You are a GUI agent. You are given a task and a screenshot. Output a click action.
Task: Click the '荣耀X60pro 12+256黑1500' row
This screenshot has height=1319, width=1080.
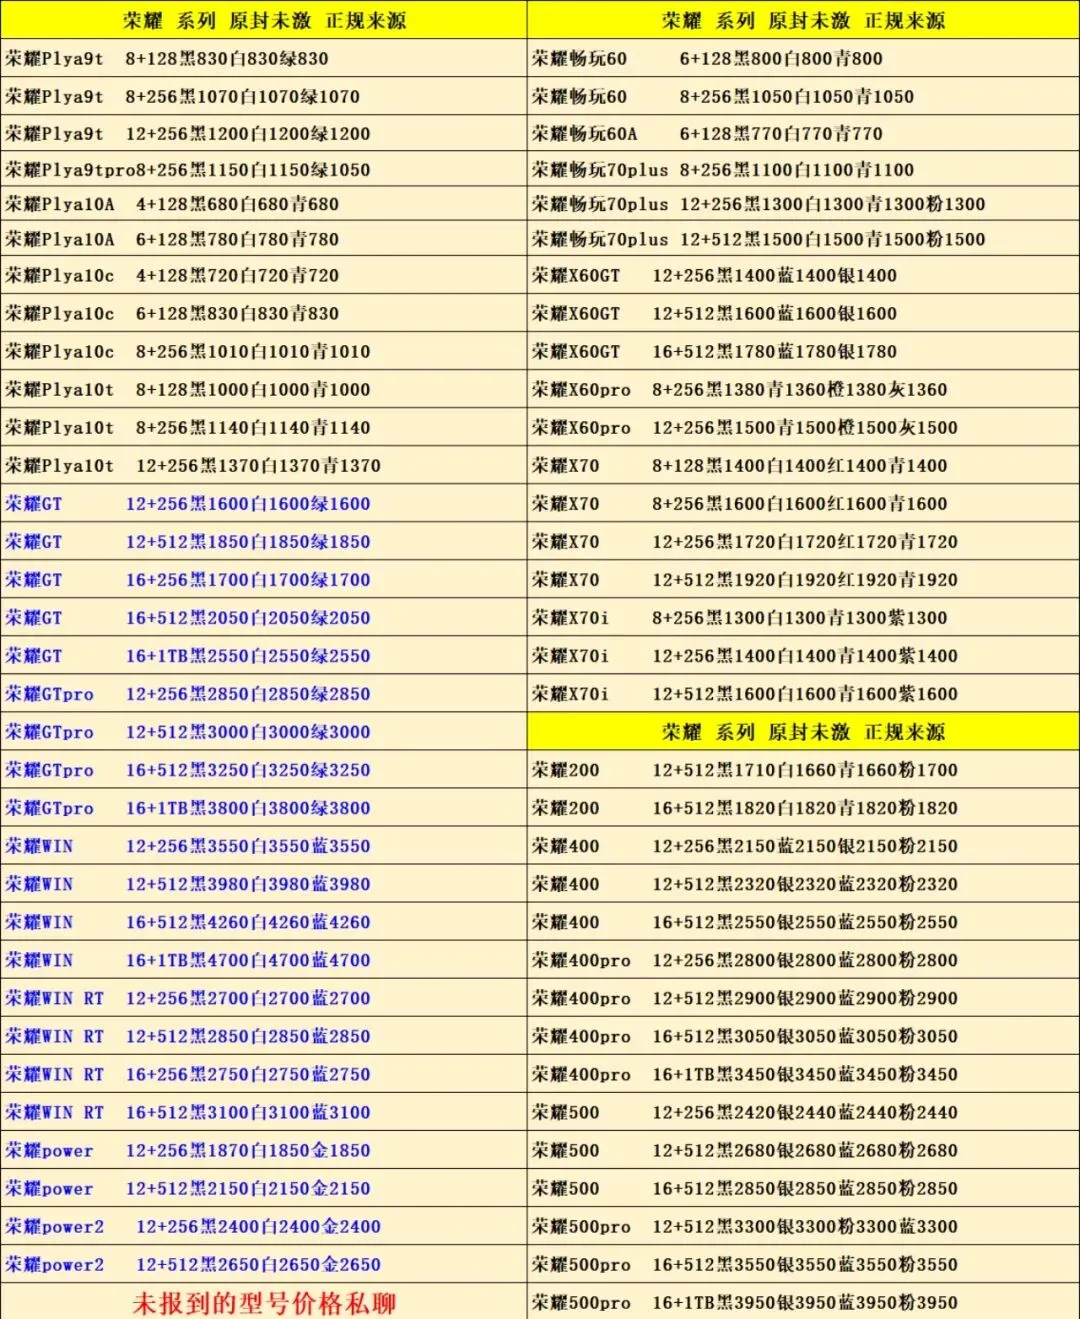tap(803, 428)
